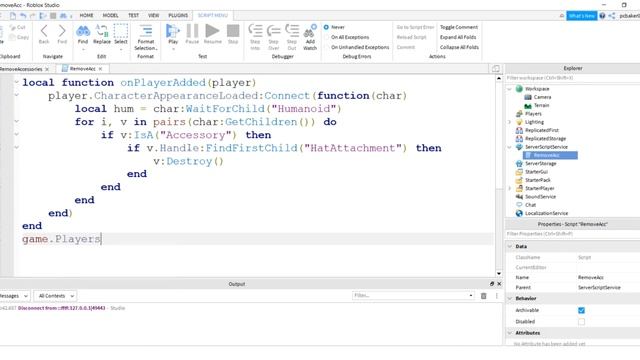Click the script editor scroll down arrow

(x=499, y=273)
